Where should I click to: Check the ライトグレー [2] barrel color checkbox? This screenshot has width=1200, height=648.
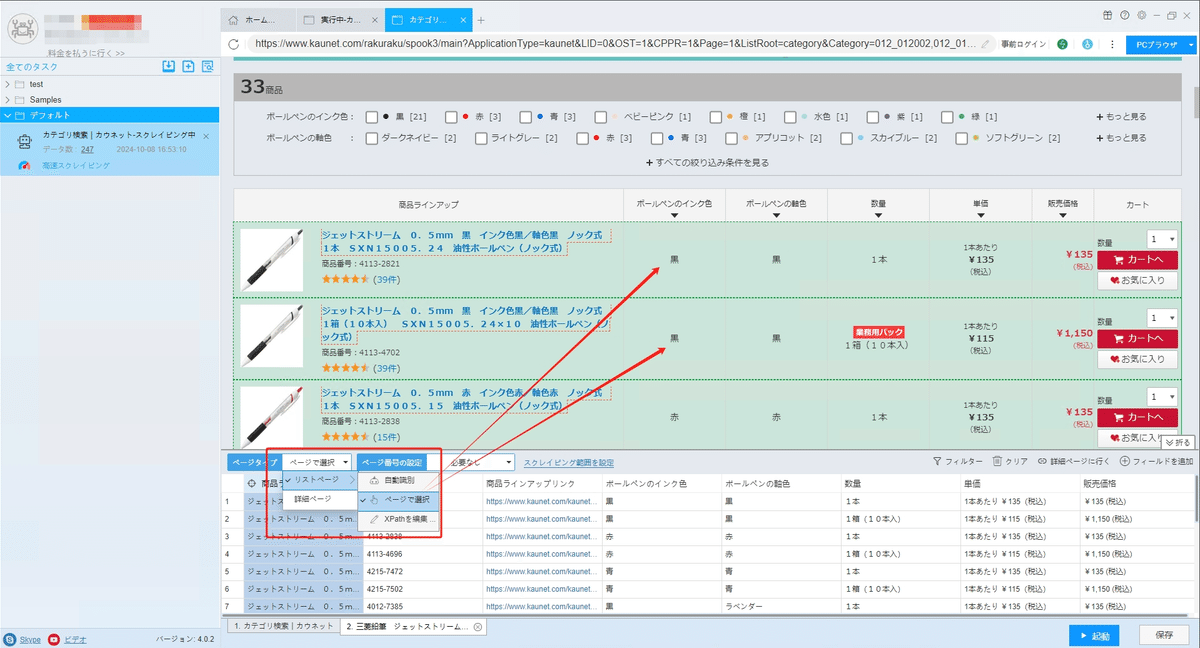[x=481, y=138]
